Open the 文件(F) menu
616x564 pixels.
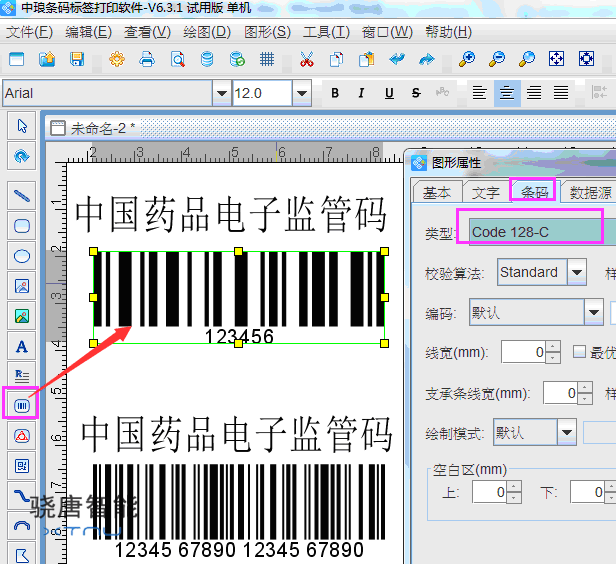[29, 32]
